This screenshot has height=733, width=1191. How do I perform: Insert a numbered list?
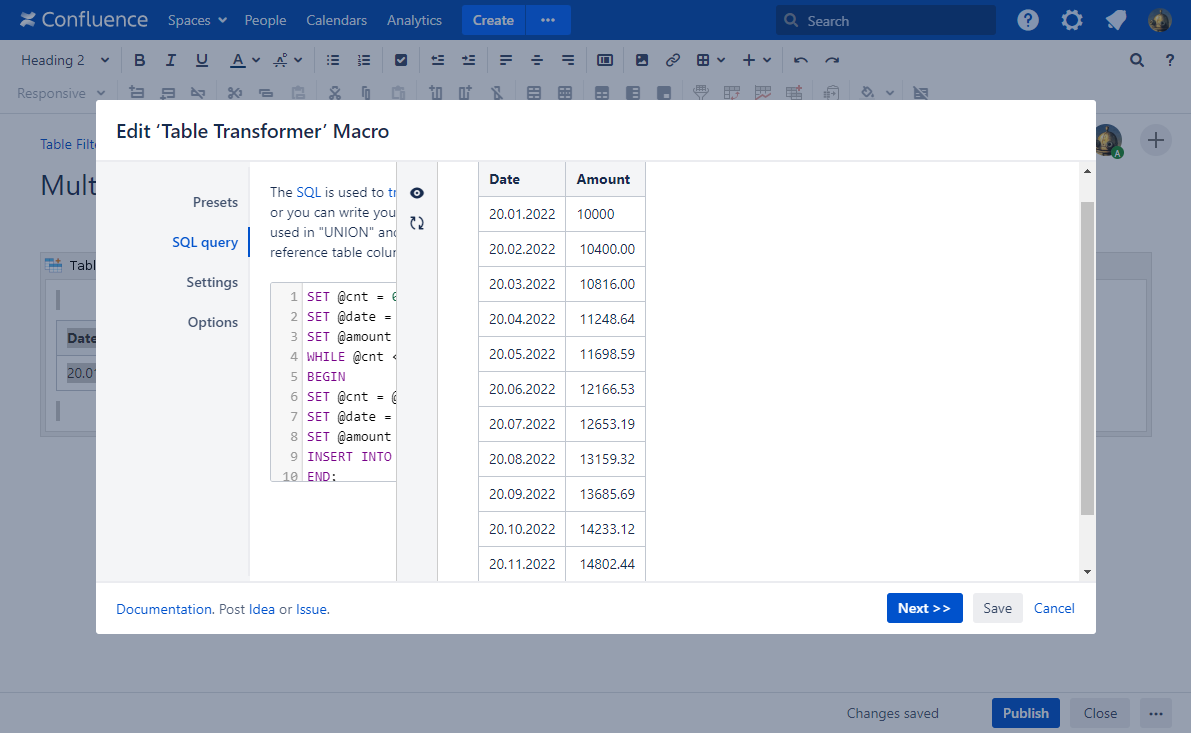364,60
